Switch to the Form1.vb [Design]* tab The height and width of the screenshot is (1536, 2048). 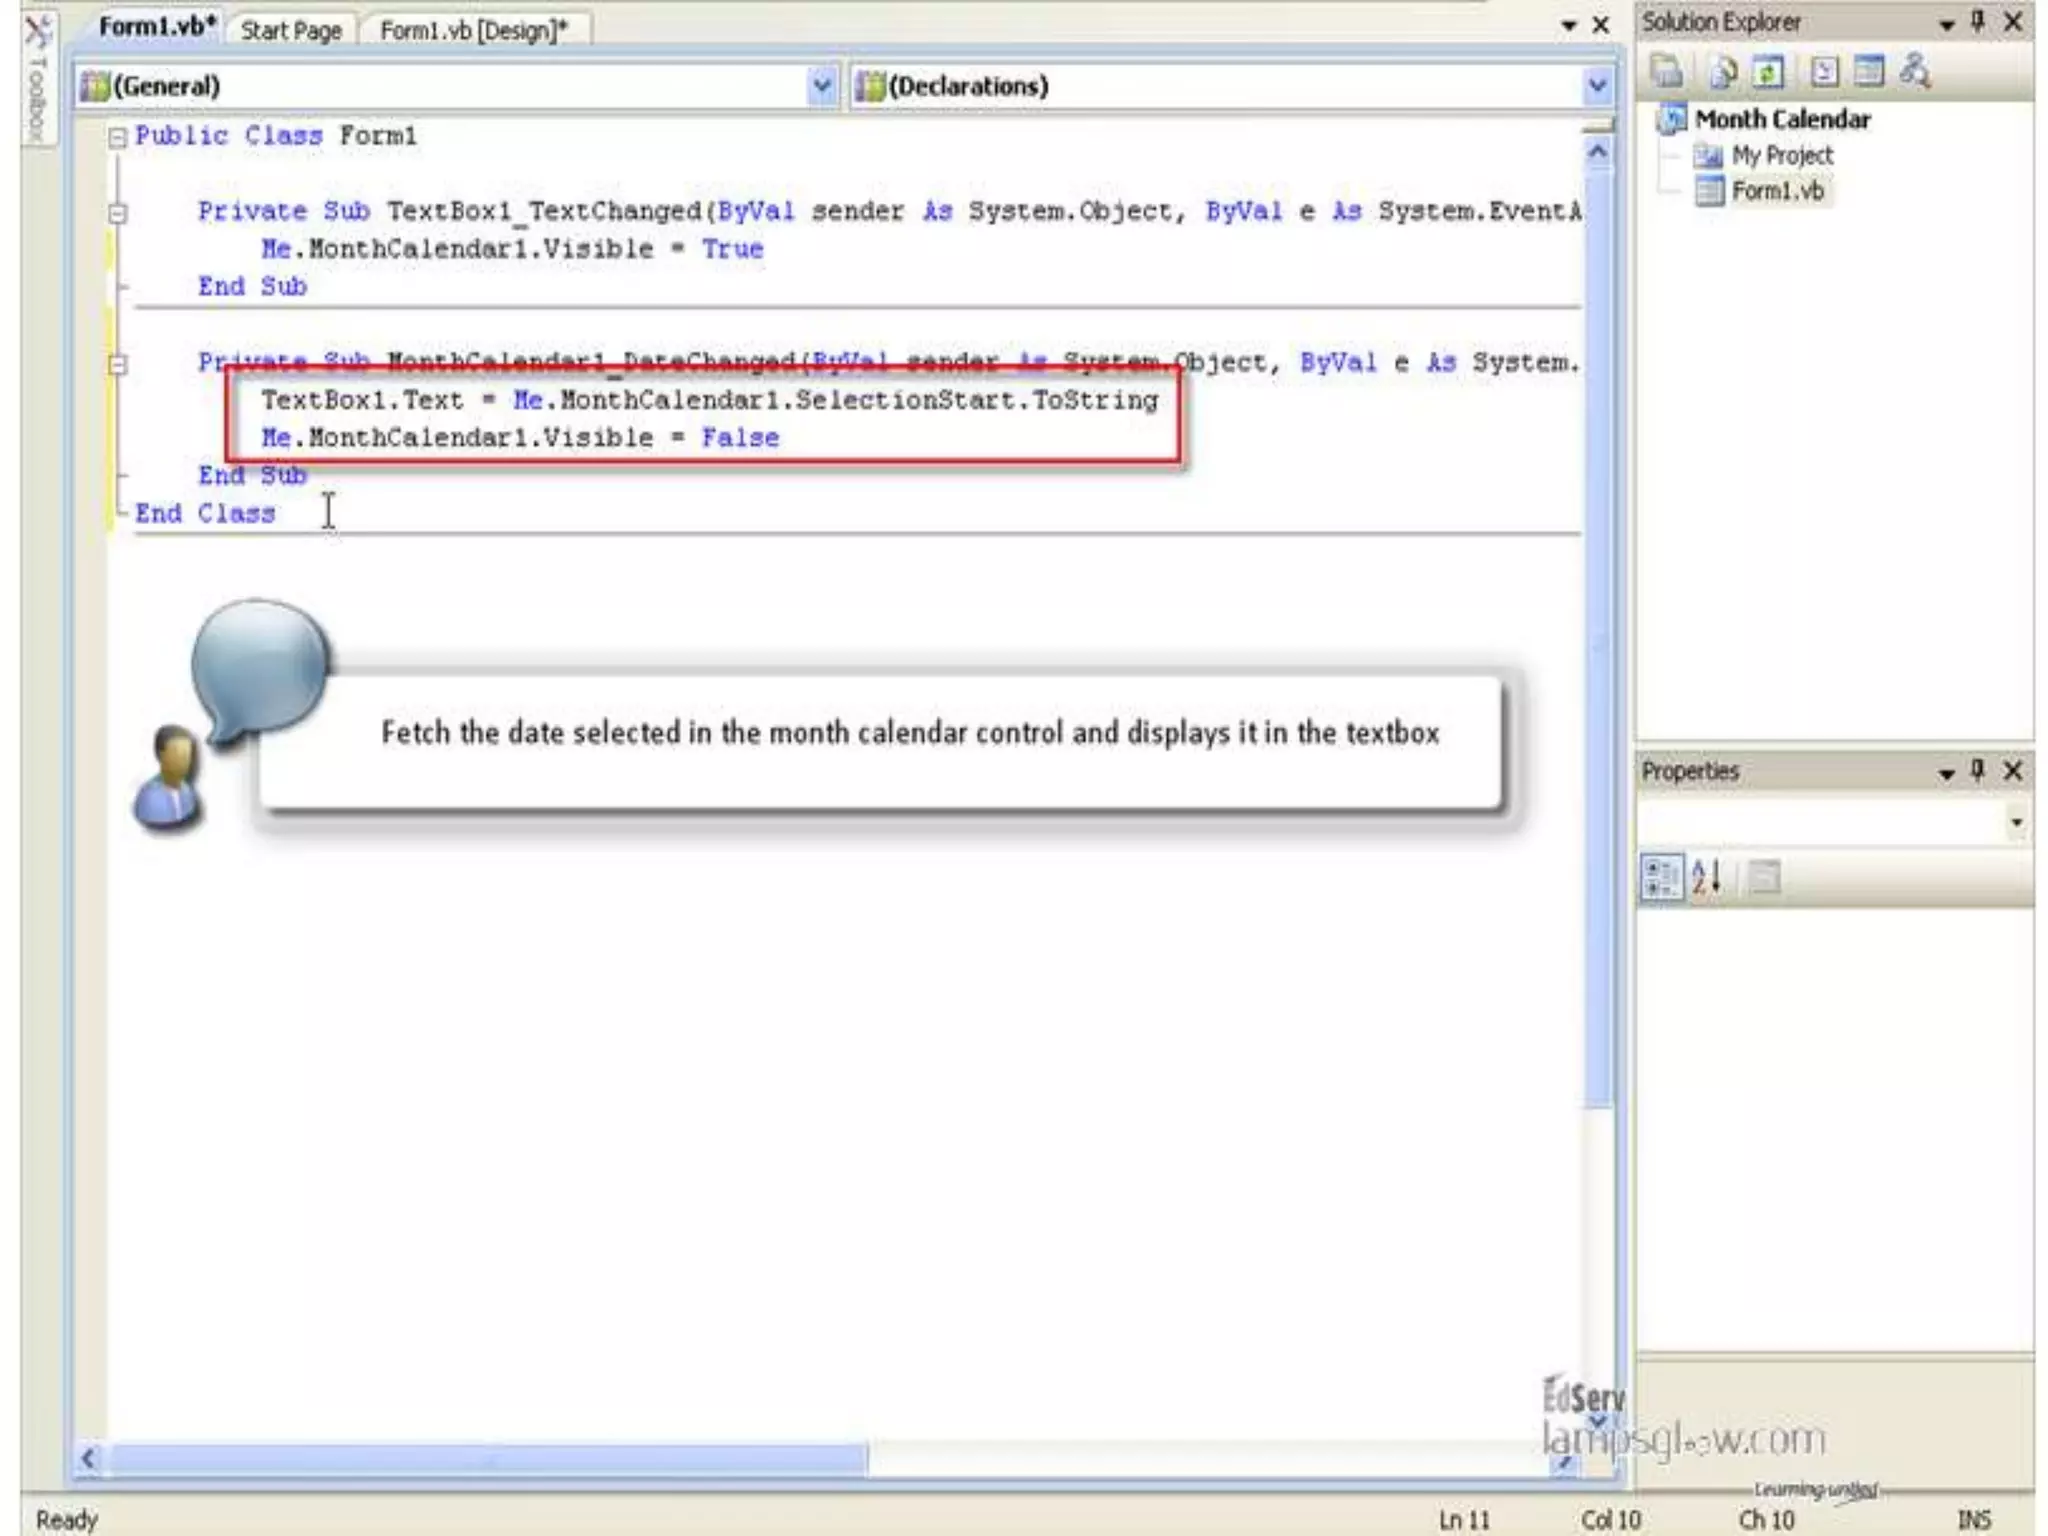(x=473, y=30)
